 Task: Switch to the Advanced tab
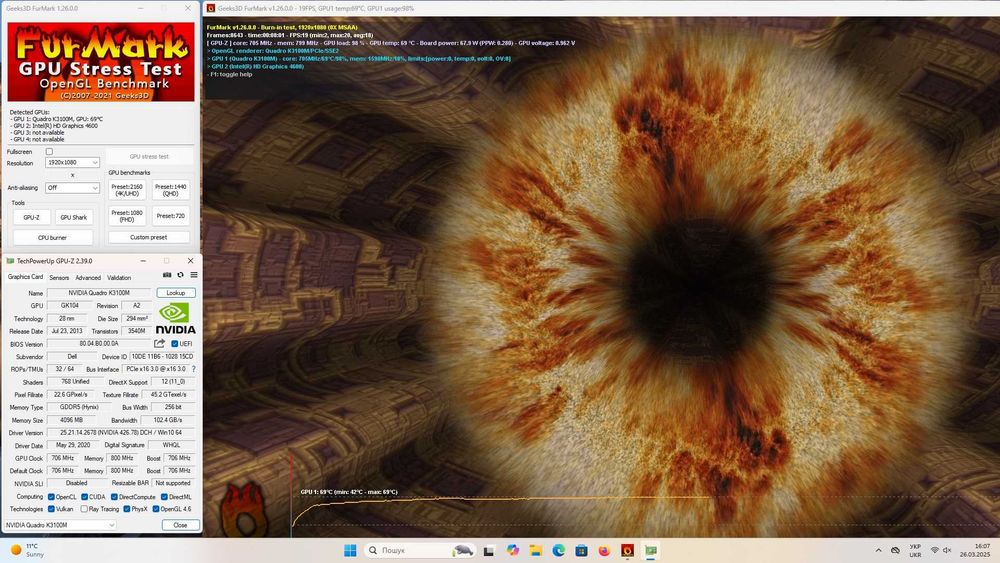(88, 277)
